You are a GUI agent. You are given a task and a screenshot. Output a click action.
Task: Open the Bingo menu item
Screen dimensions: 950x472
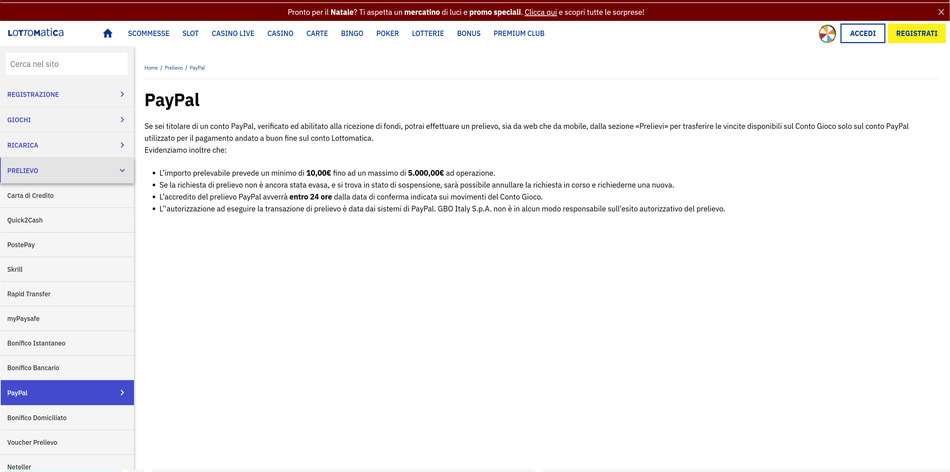tap(352, 33)
